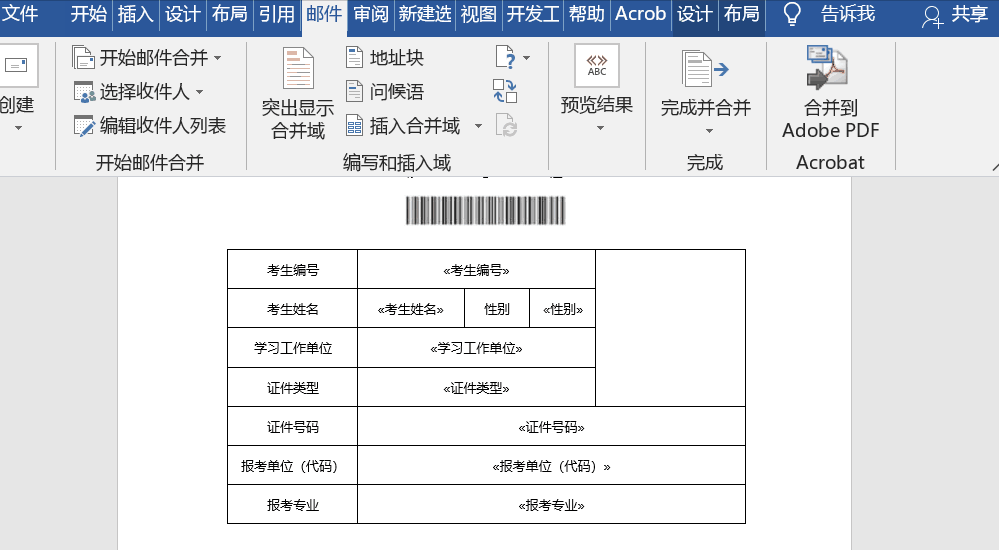
Task: Click the 完成并合并 icon
Action: [x=705, y=68]
